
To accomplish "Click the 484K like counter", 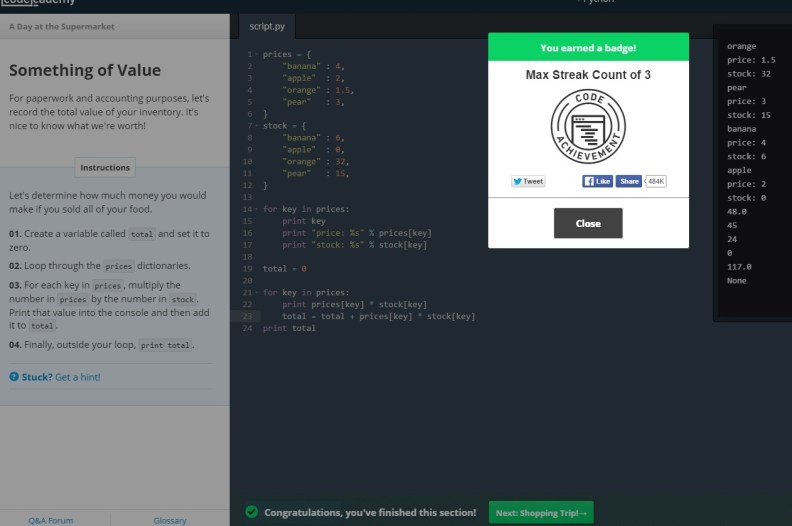I will coord(656,181).
